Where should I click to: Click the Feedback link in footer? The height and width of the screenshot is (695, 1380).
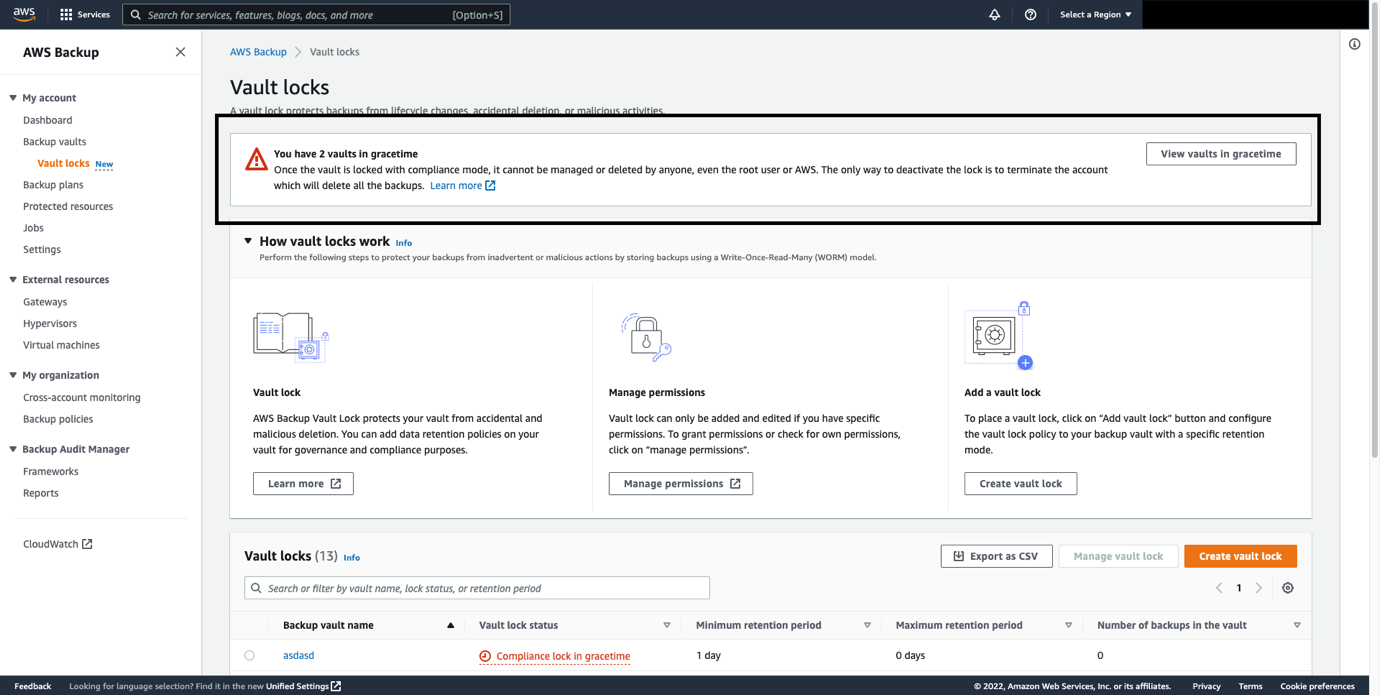tap(33, 686)
